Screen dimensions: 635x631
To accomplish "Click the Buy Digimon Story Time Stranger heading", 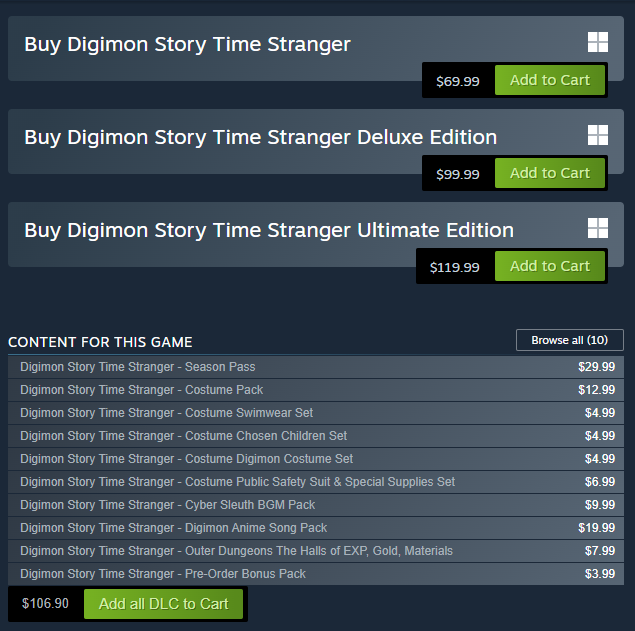I will click(187, 44).
